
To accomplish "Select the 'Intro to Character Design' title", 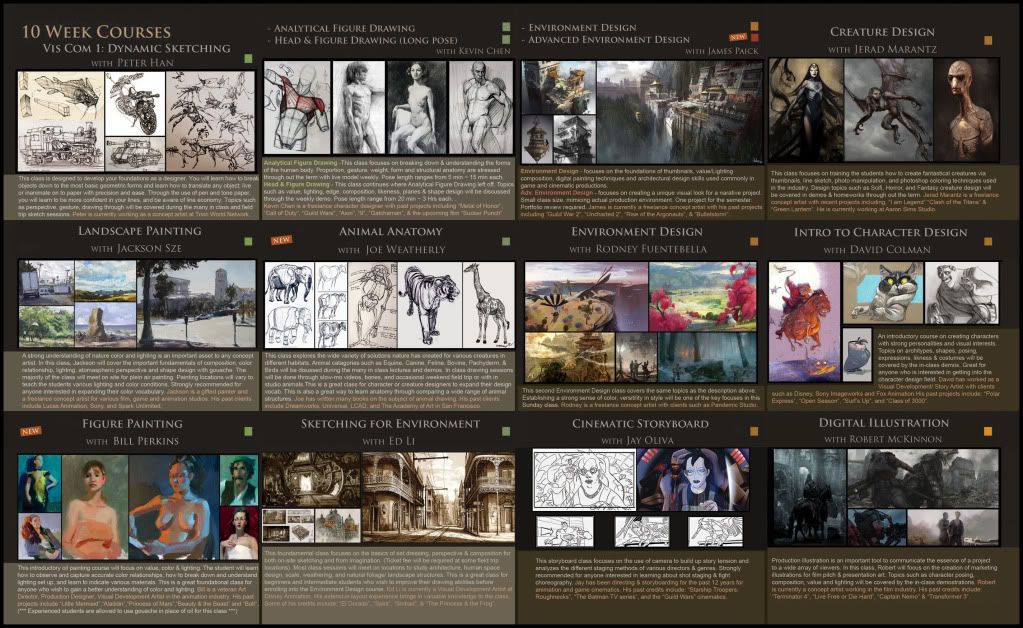I will [880, 232].
